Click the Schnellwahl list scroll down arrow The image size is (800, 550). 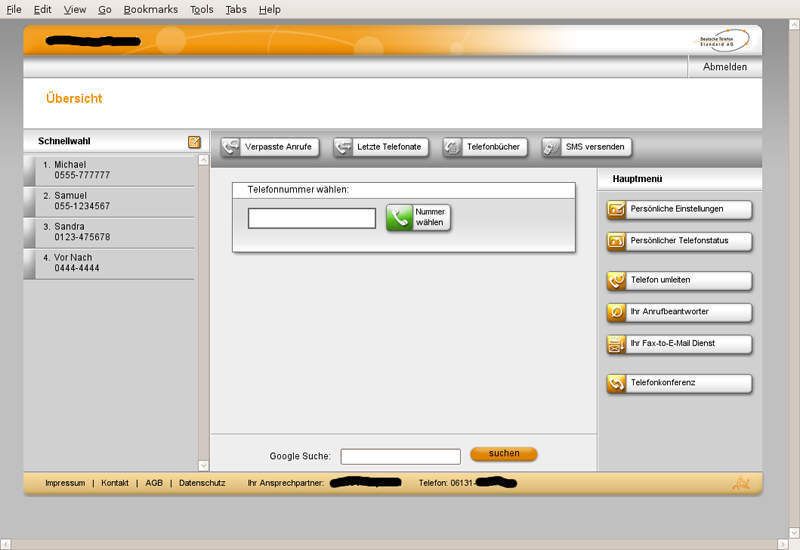pyautogui.click(x=203, y=465)
